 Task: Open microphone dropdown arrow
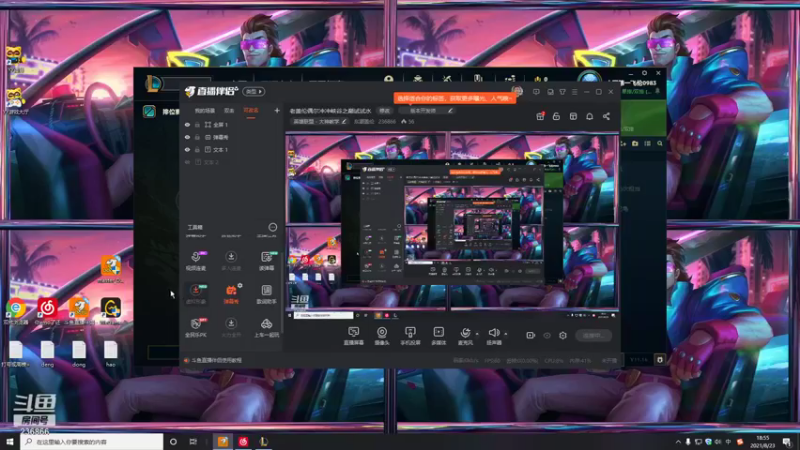[x=478, y=334]
